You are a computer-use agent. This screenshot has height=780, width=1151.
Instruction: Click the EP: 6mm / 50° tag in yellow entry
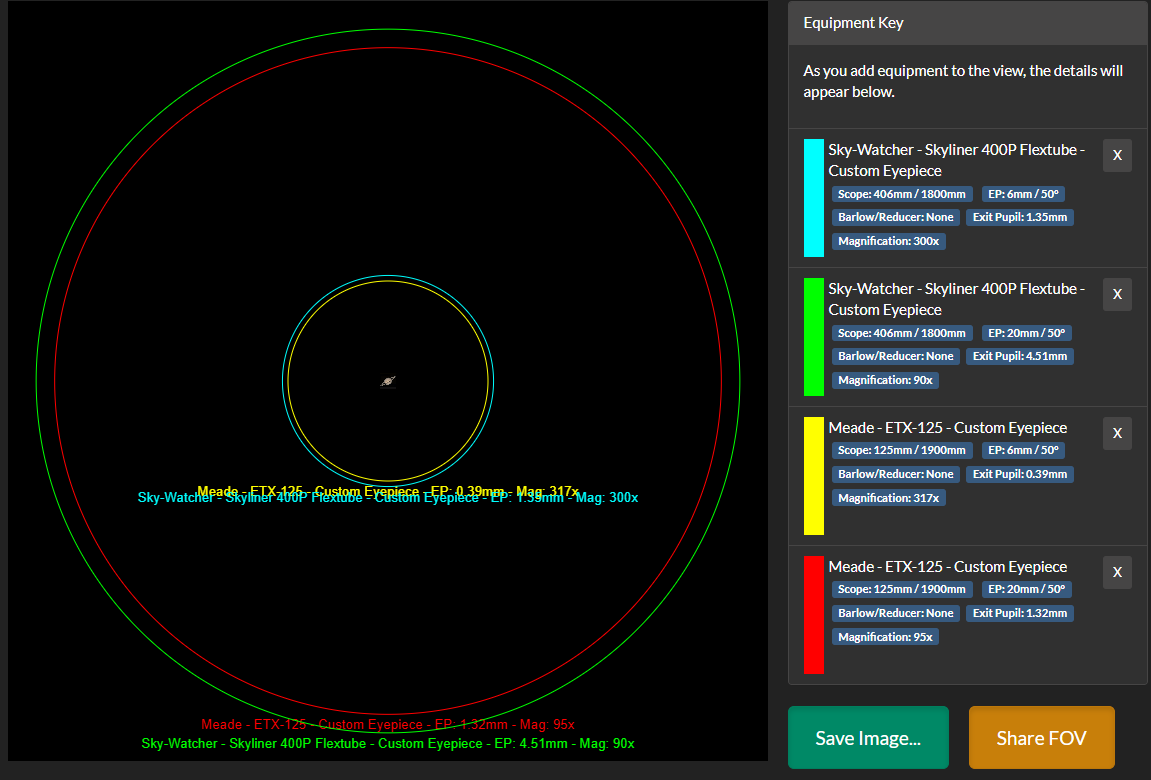click(x=1023, y=451)
